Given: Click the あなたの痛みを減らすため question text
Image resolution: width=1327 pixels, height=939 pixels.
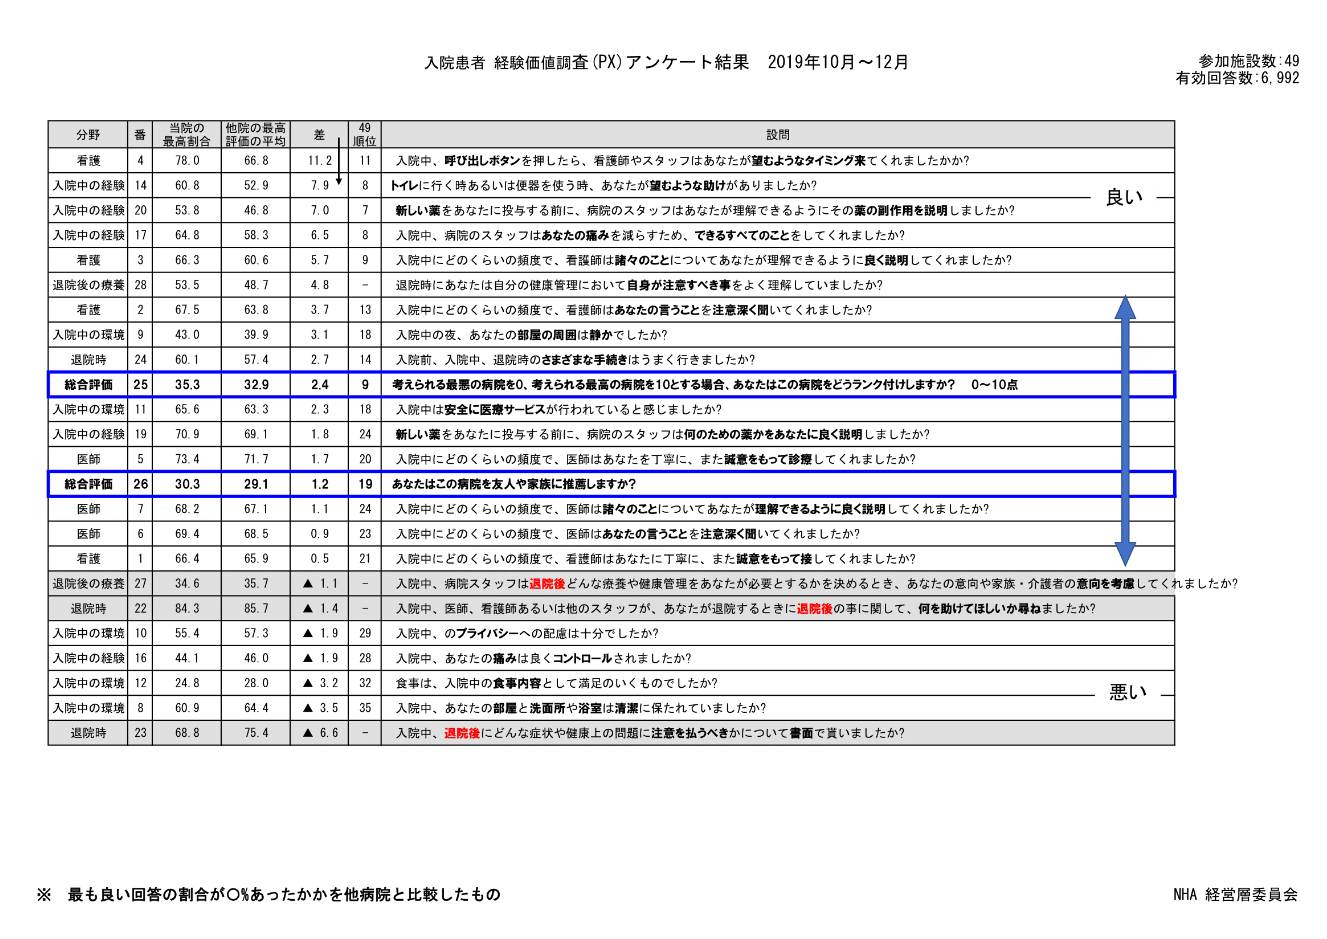Looking at the screenshot, I should (650, 235).
